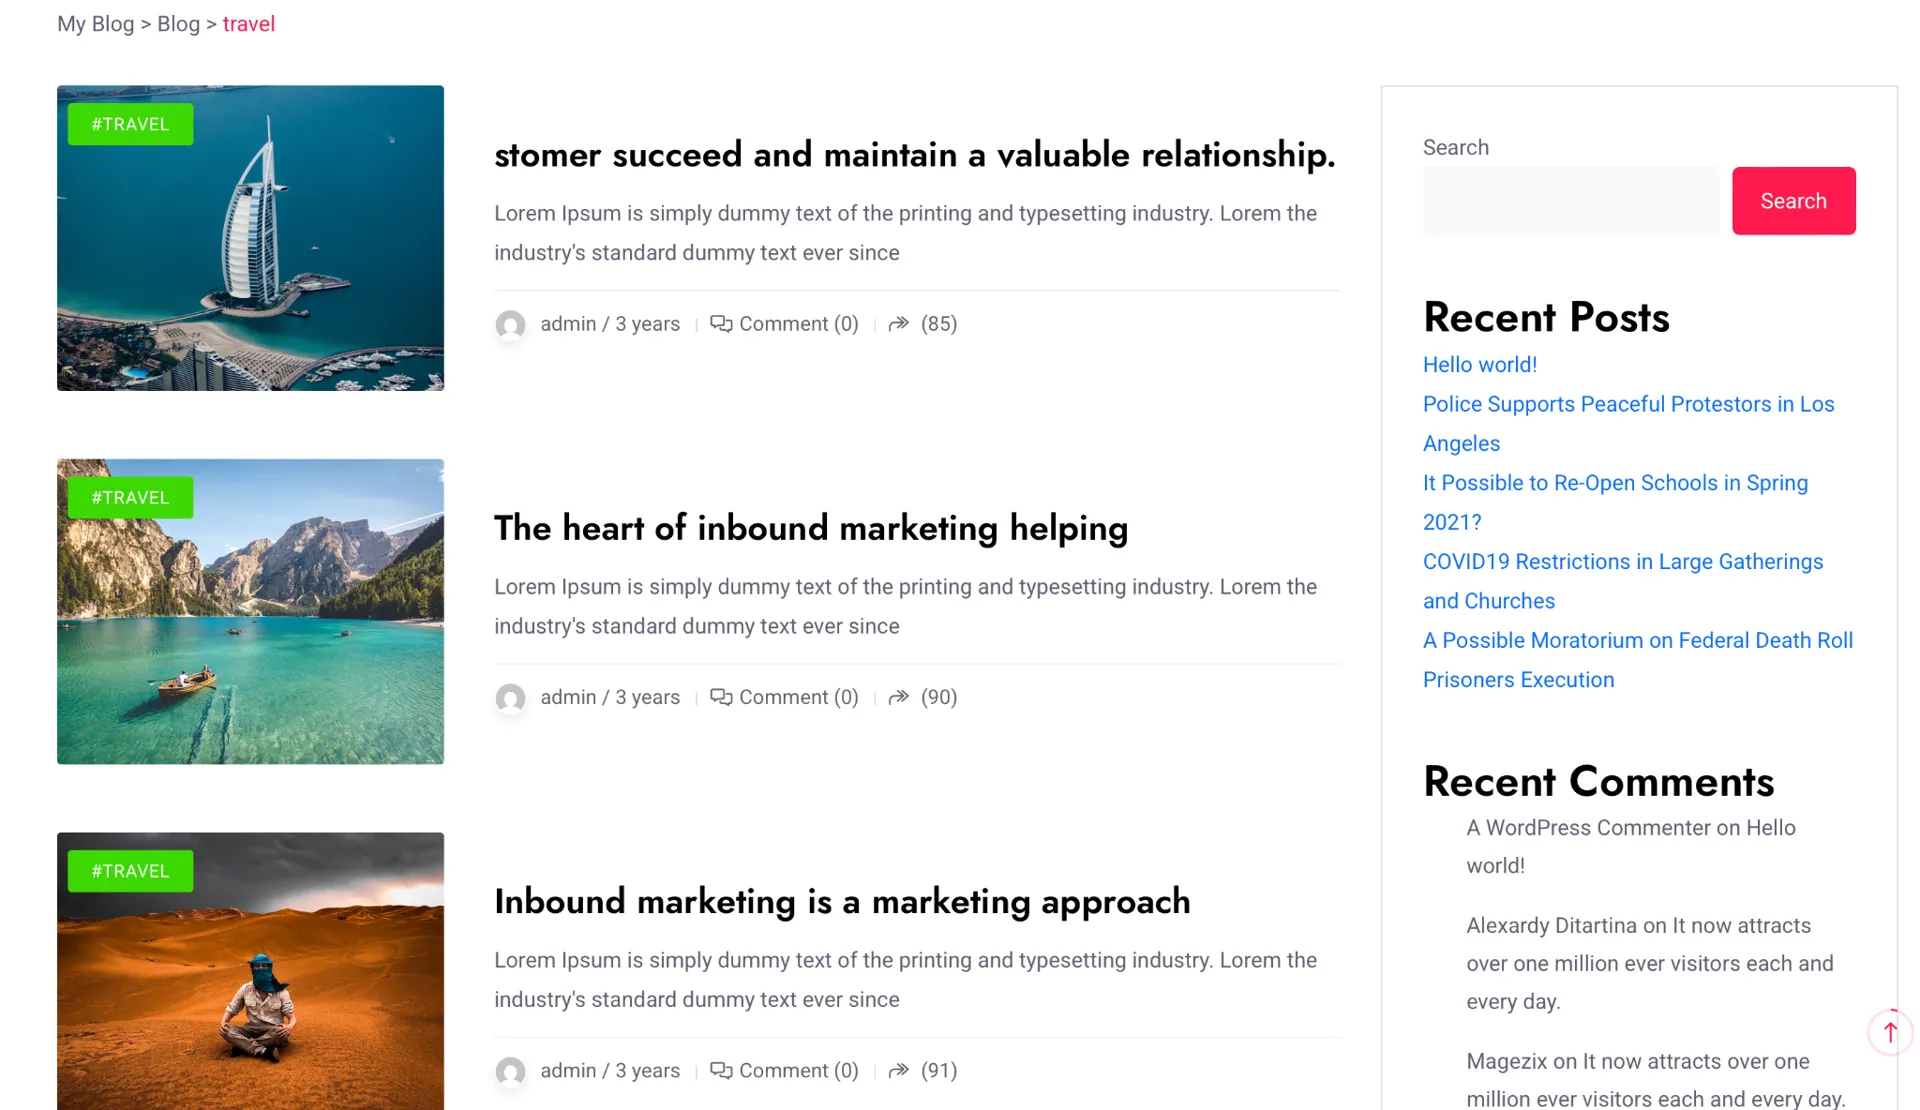Image resolution: width=1920 pixels, height=1110 pixels.
Task: Click comment icon on the heart of inbound post
Action: 720,697
